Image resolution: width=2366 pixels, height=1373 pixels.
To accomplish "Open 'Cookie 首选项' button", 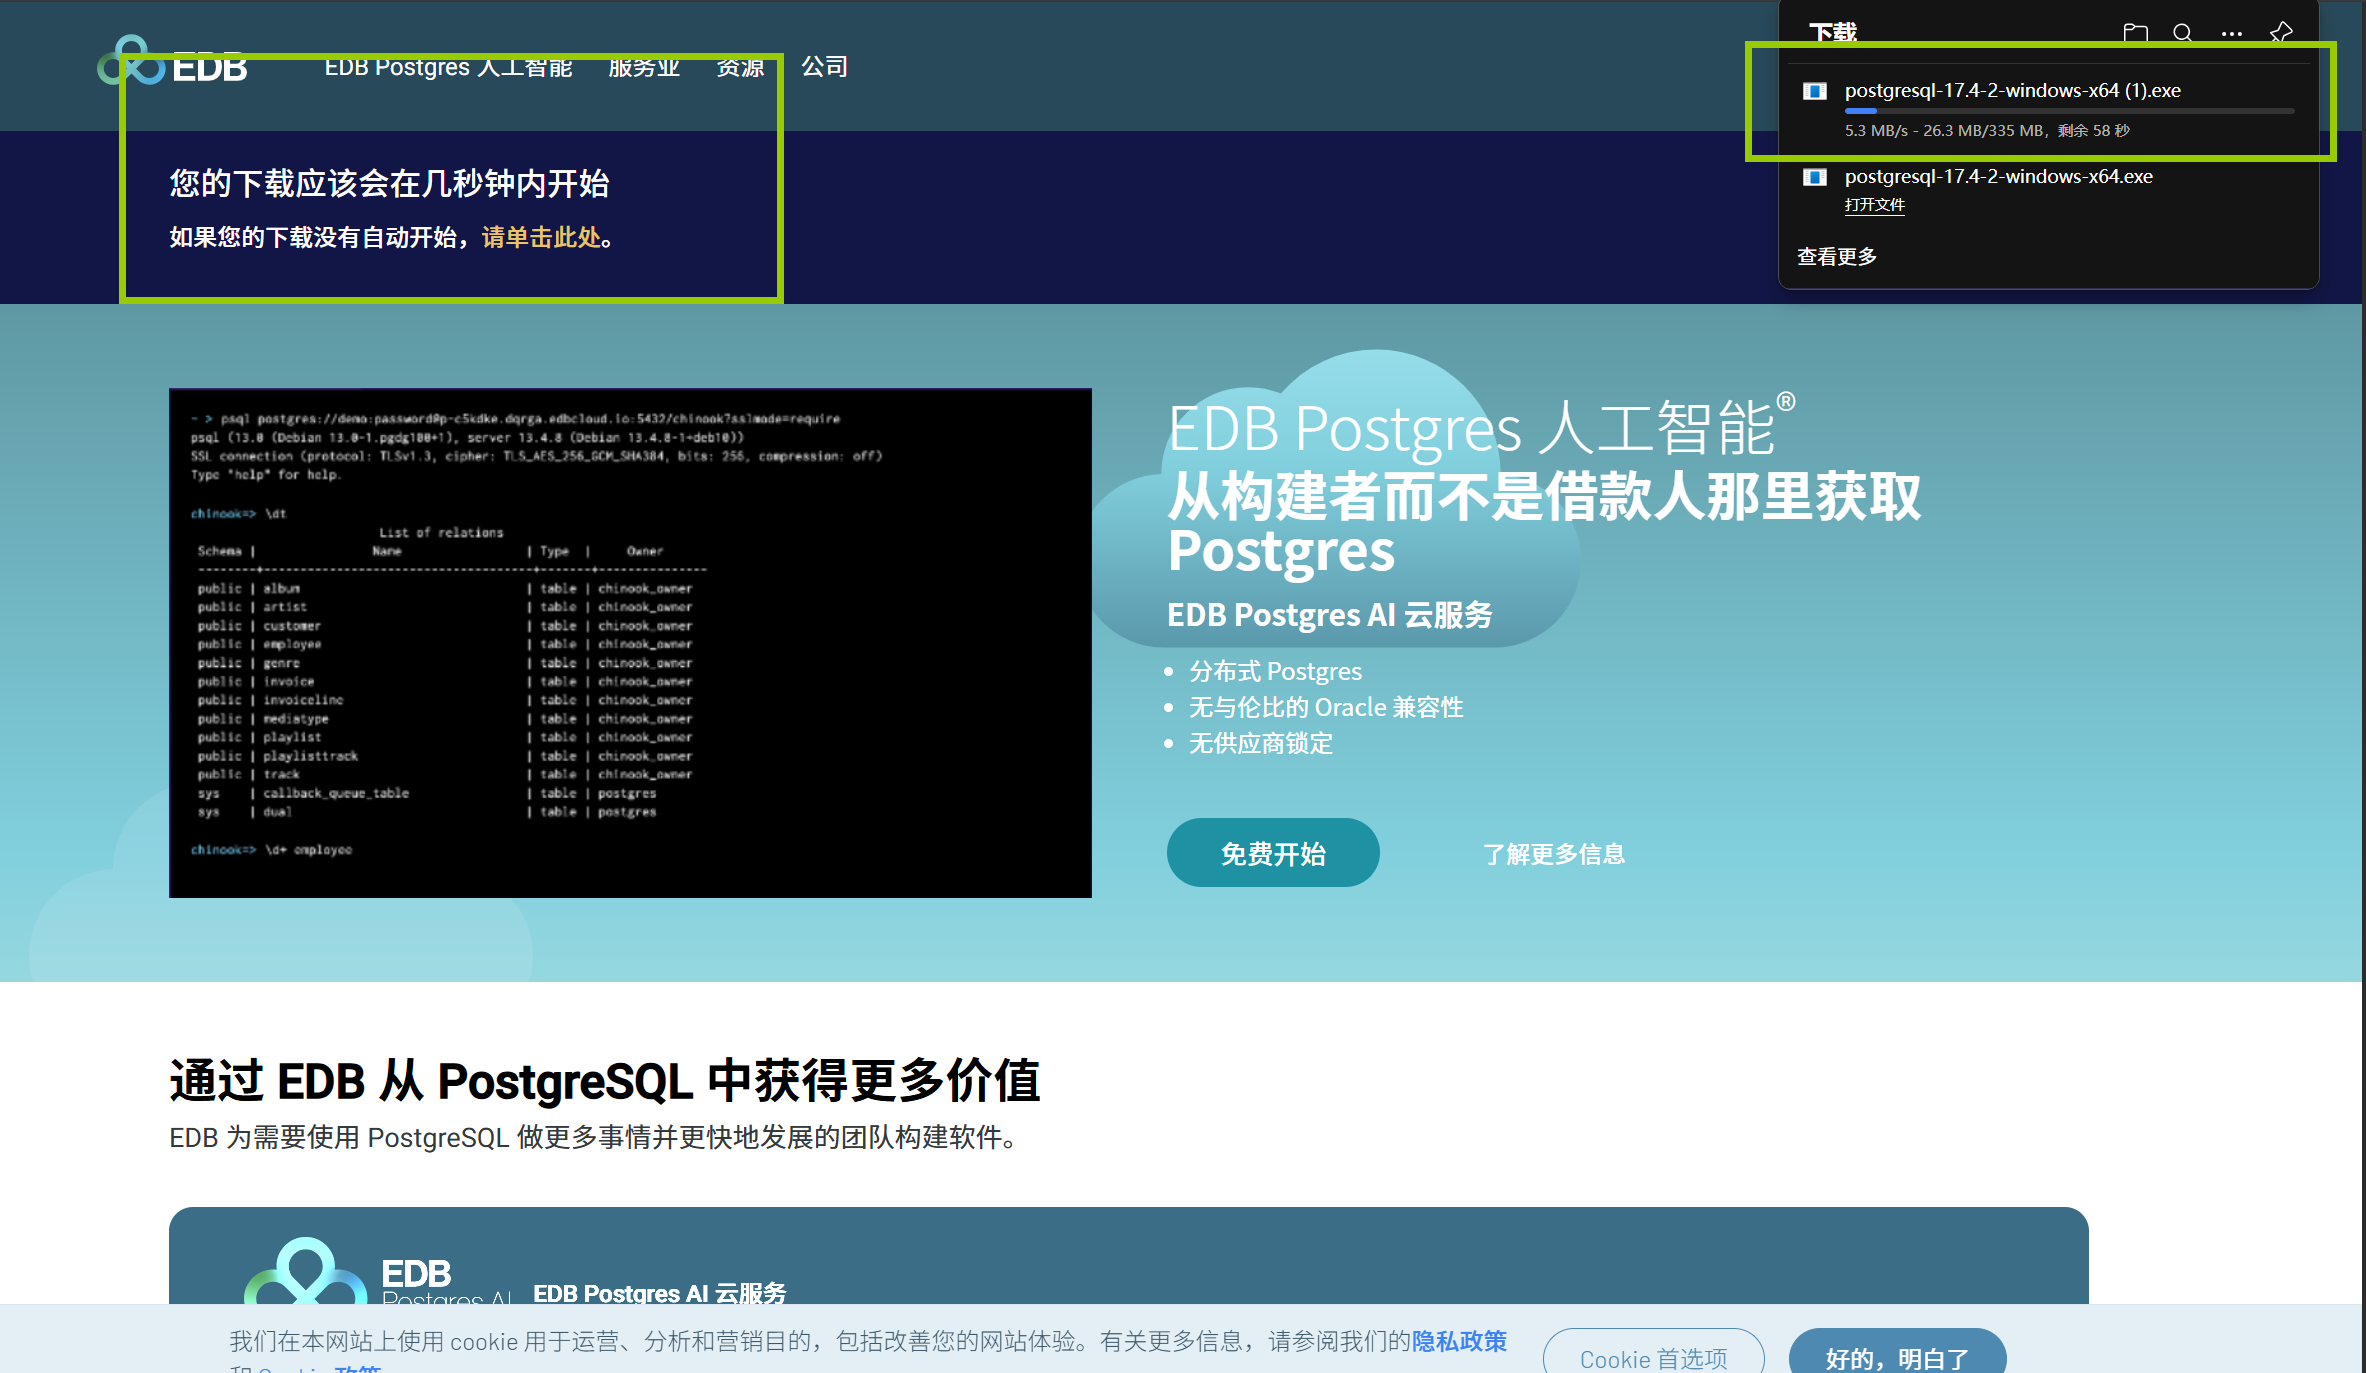I will (1653, 1358).
